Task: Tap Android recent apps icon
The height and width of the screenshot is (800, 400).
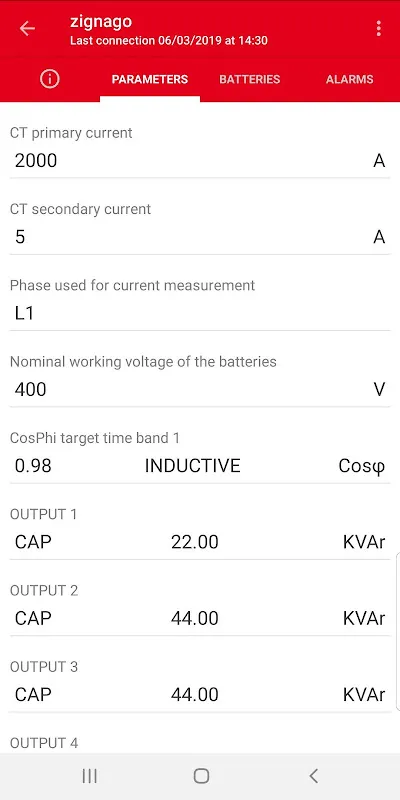Action: coord(90,776)
